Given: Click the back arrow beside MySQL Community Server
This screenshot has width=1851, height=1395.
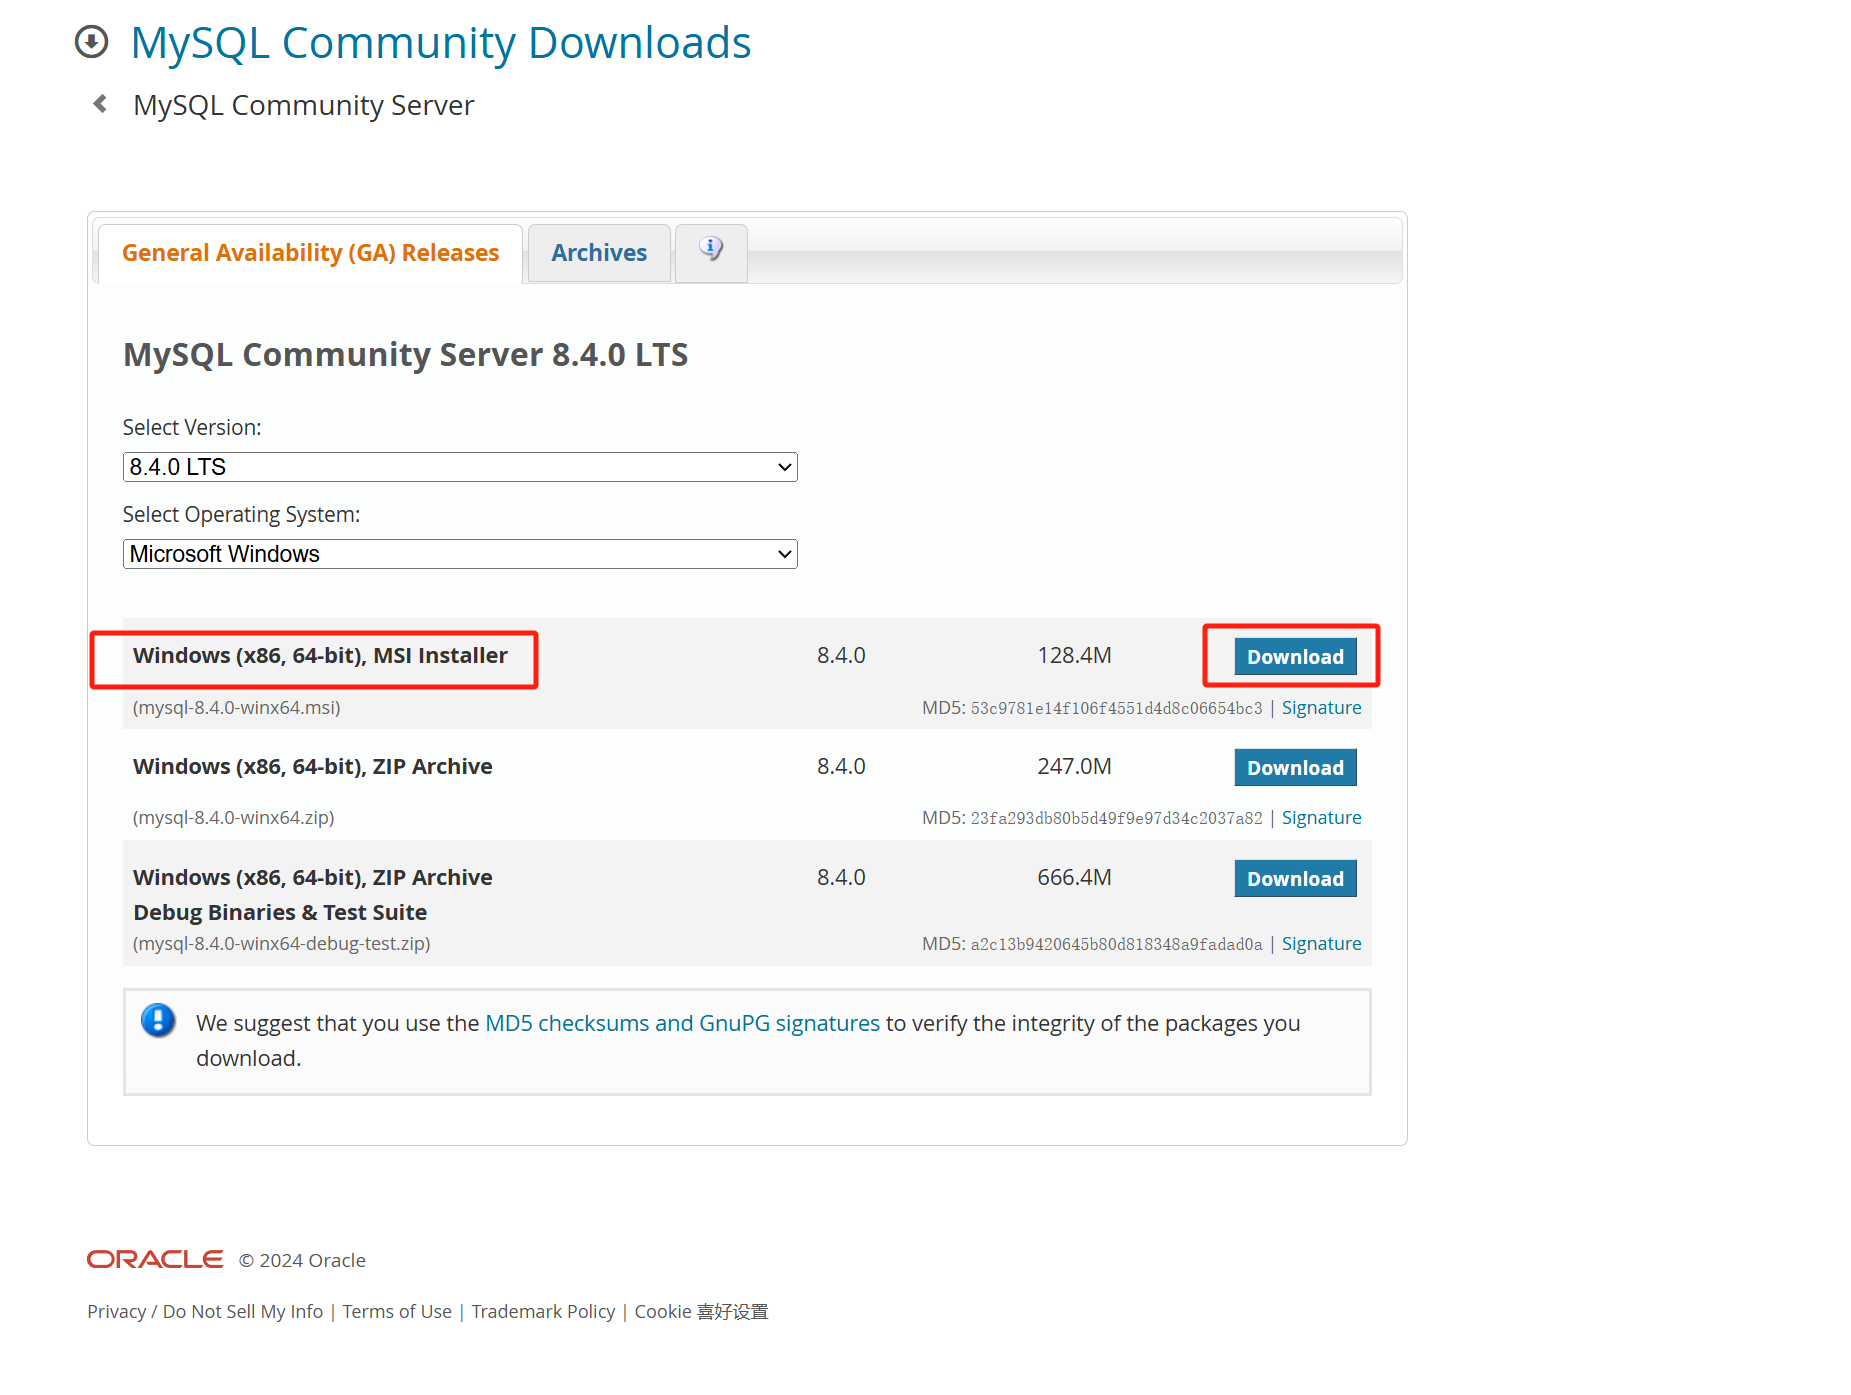Looking at the screenshot, I should click(100, 104).
